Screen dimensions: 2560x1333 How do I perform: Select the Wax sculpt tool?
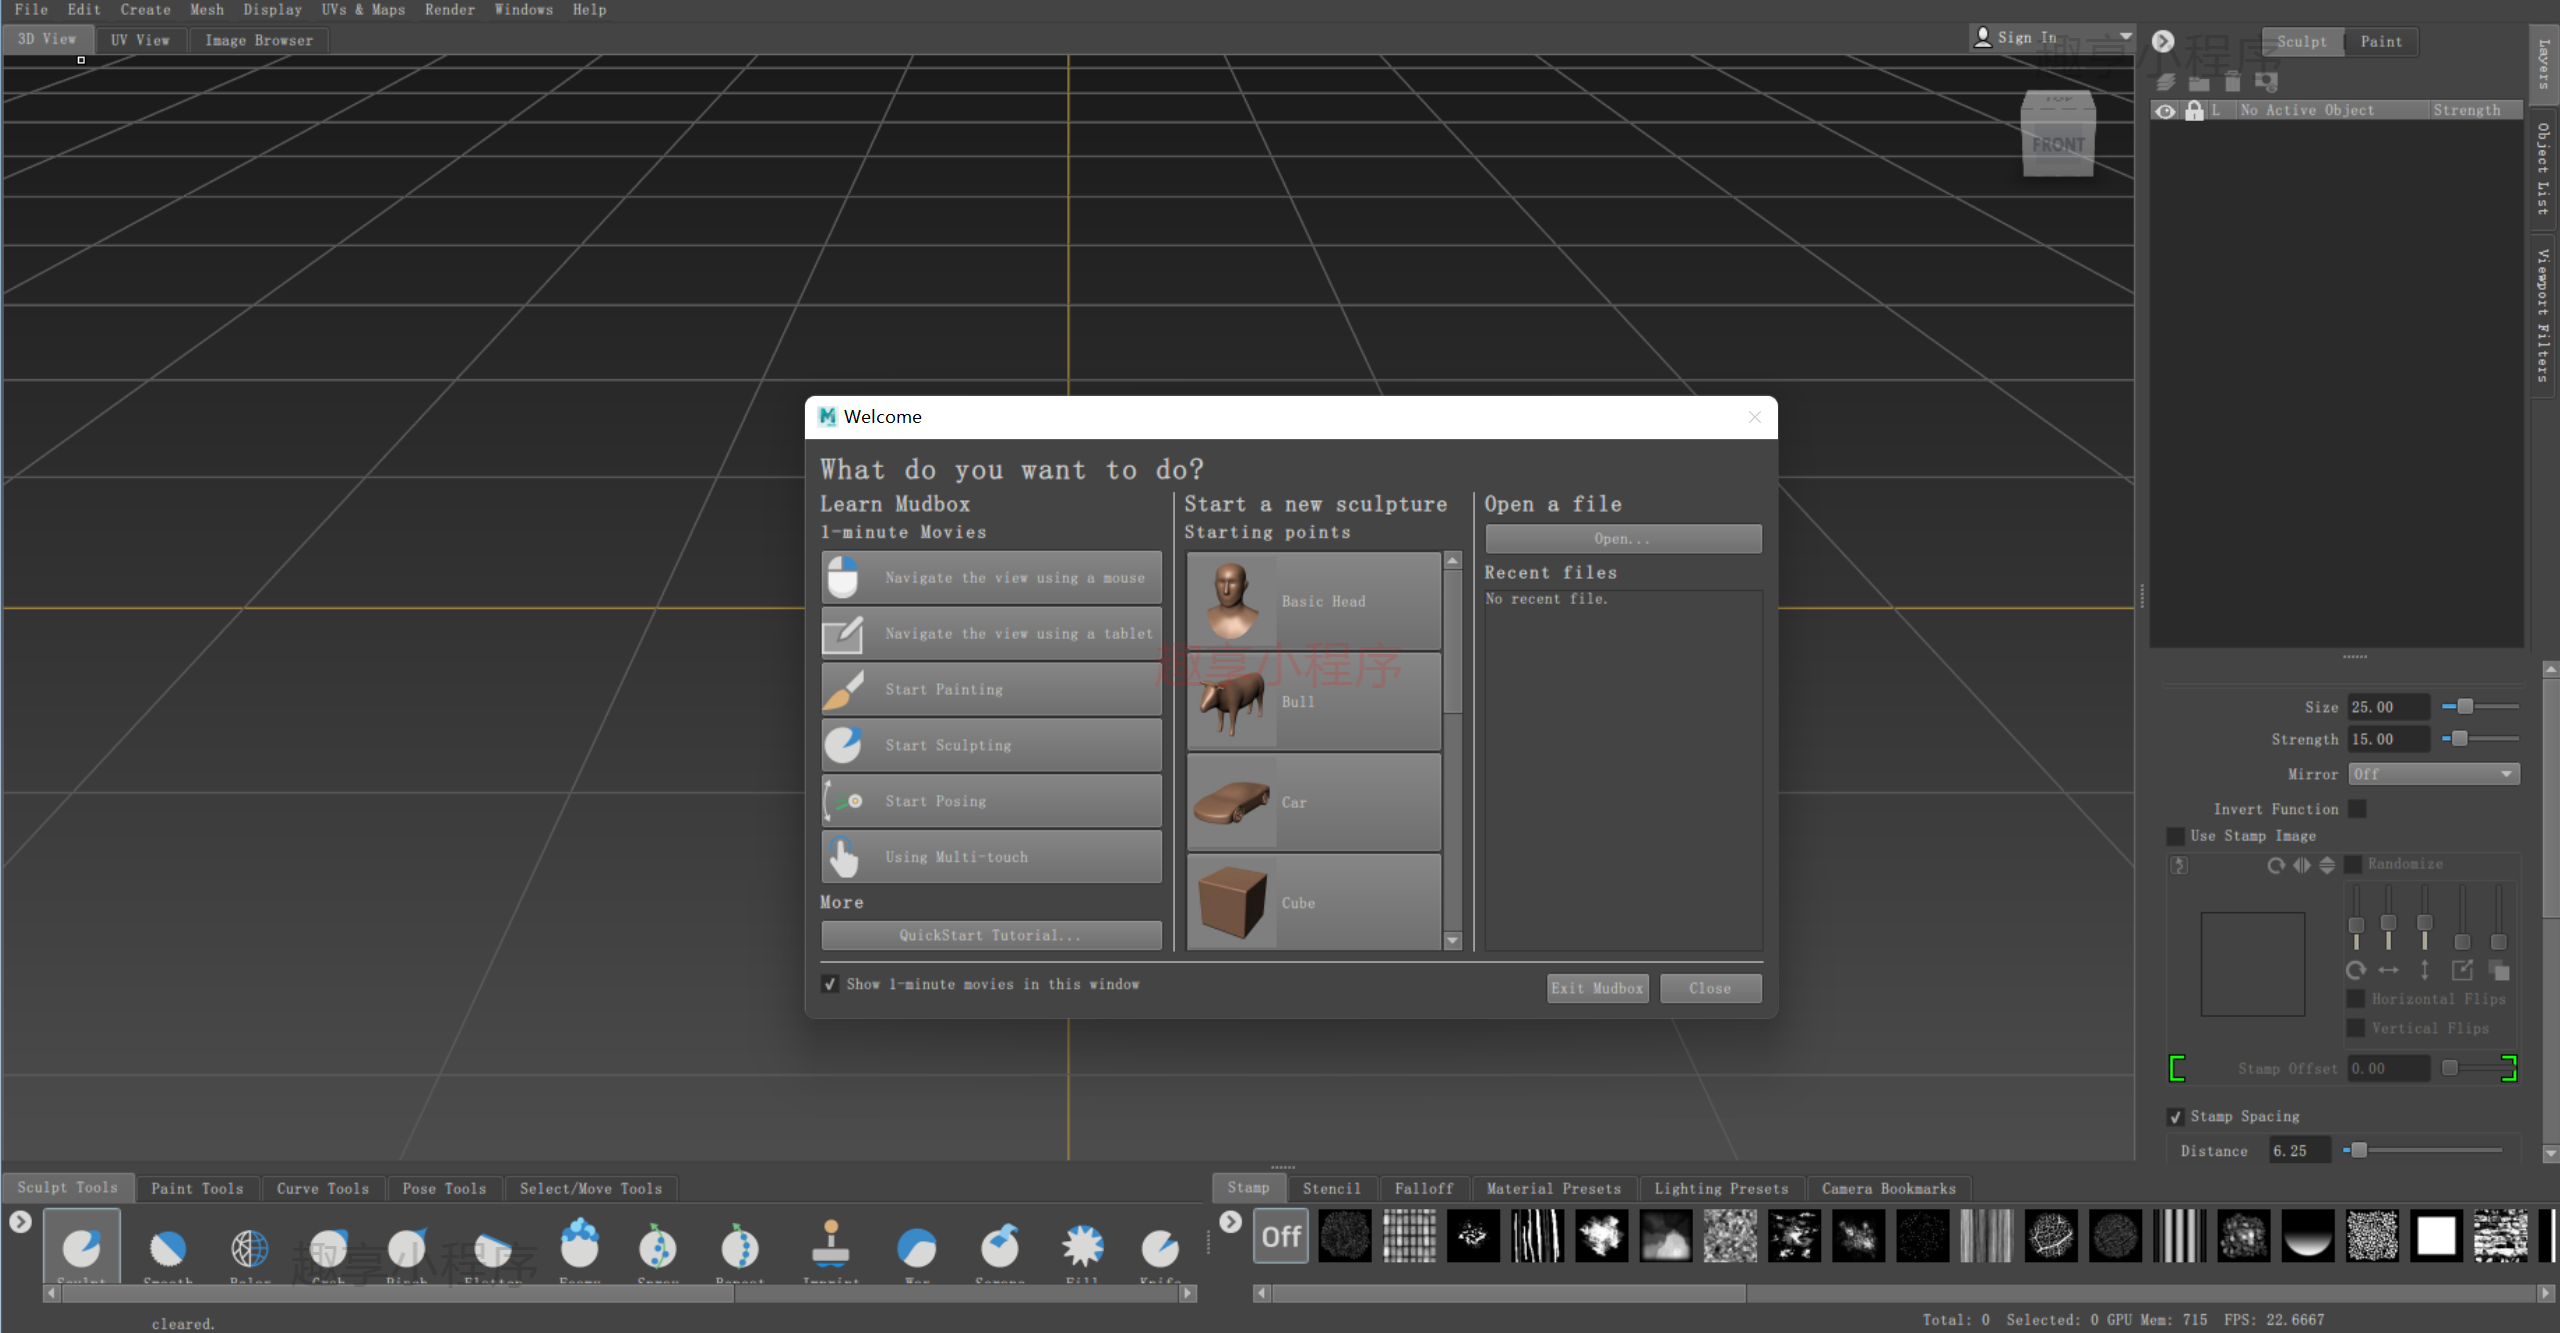(917, 1247)
